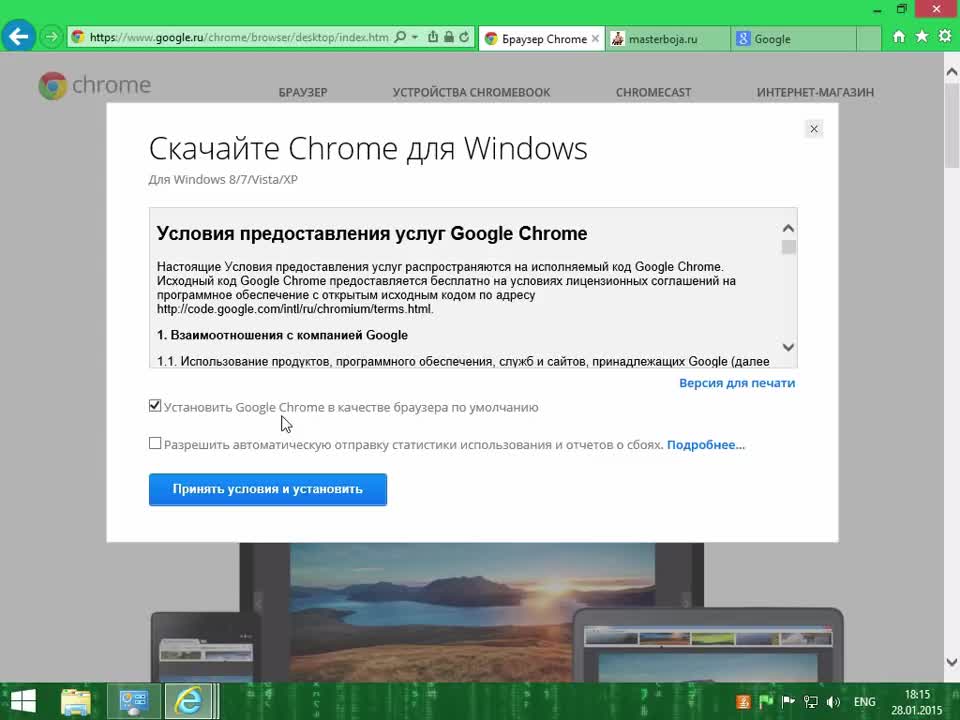Open the Windows Start button
The height and width of the screenshot is (720, 960).
[x=23, y=701]
